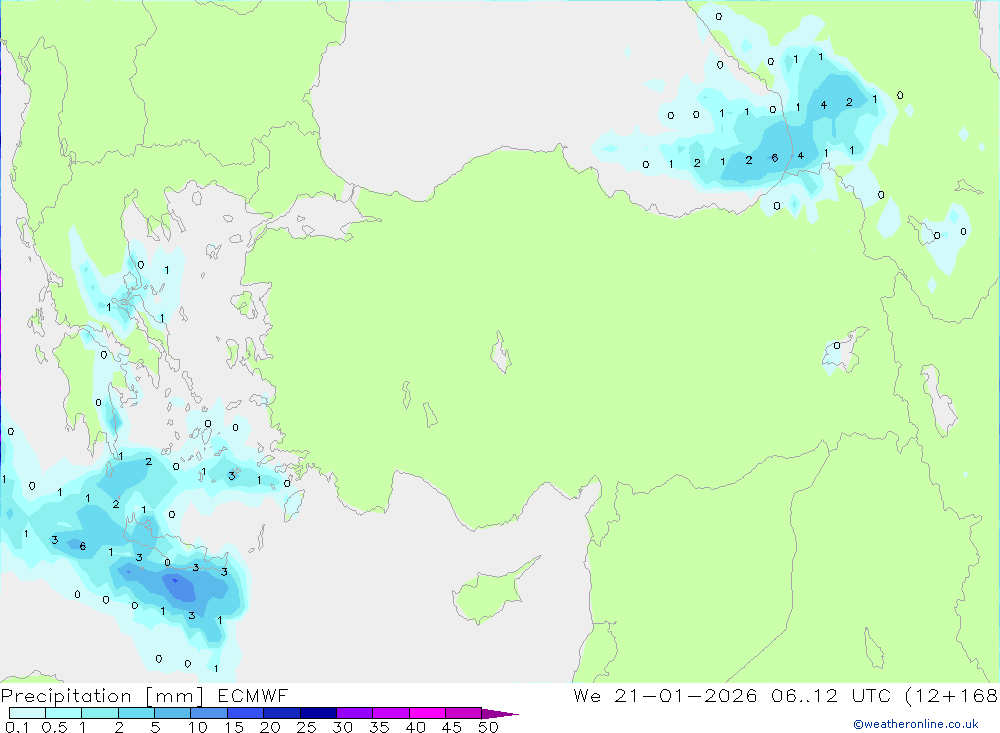1000x733 pixels.
Task: Click the legend label '35'
Action: 379,727
